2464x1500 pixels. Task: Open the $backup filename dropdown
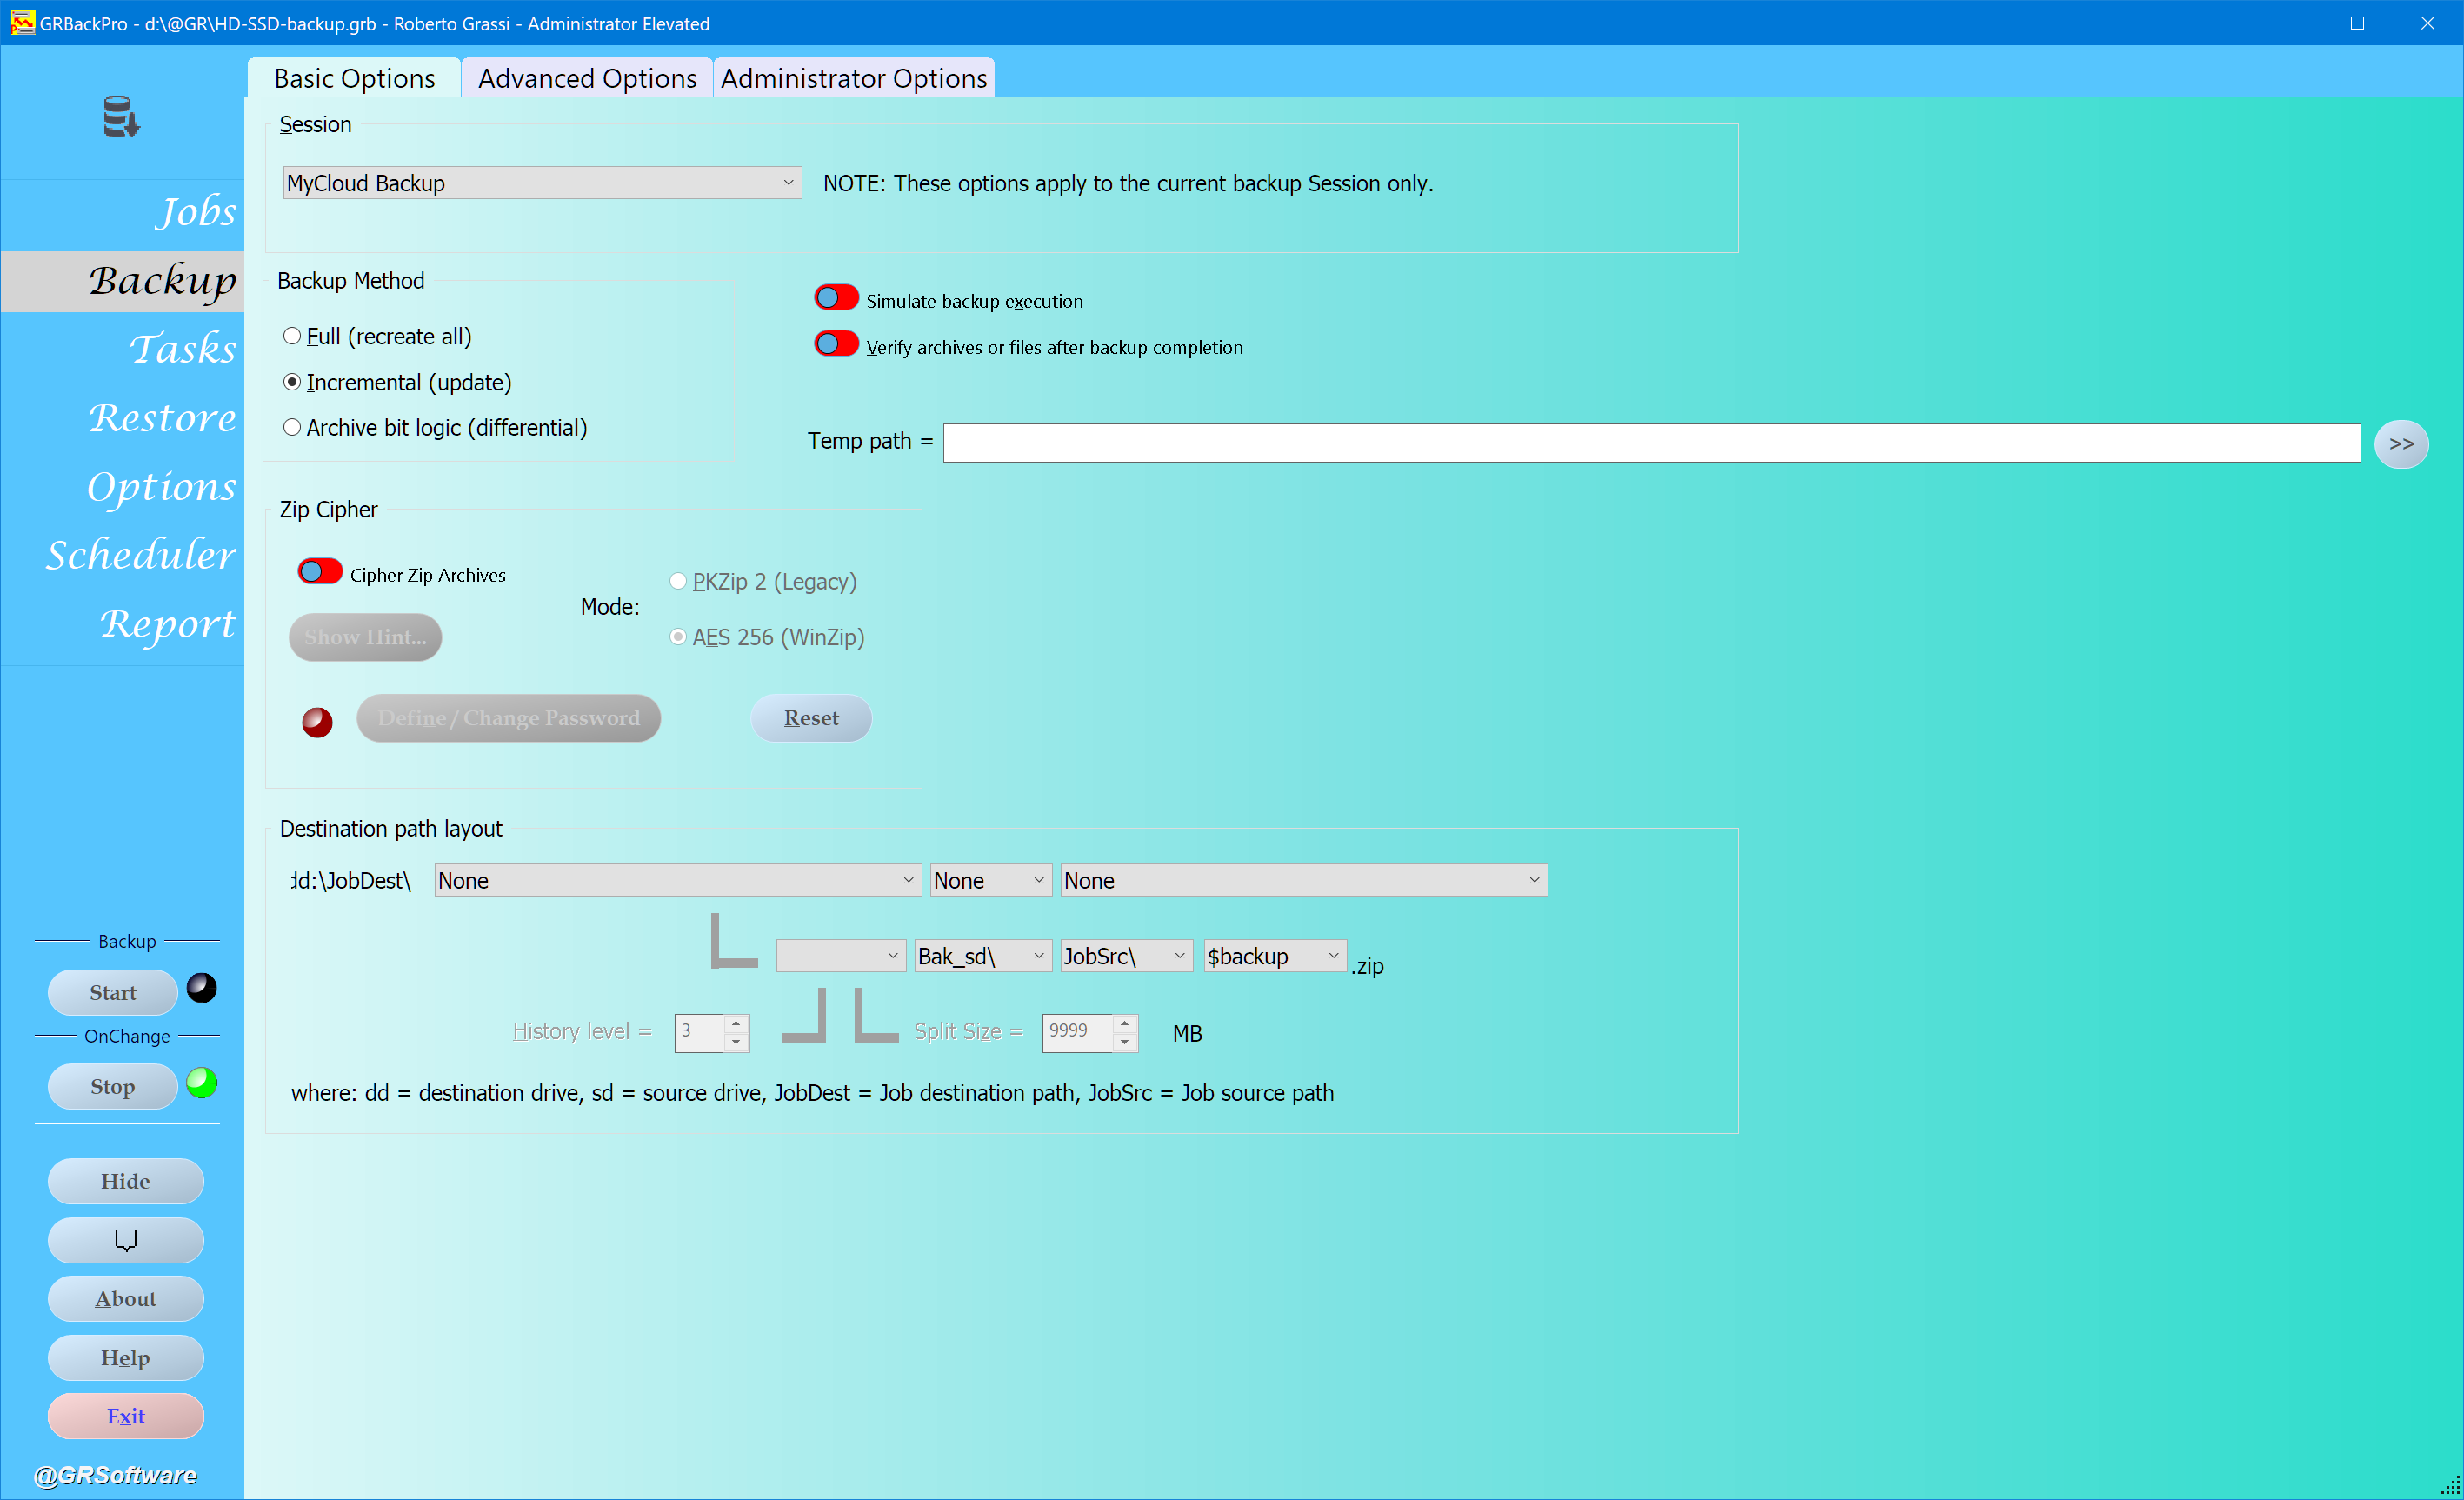1273,956
